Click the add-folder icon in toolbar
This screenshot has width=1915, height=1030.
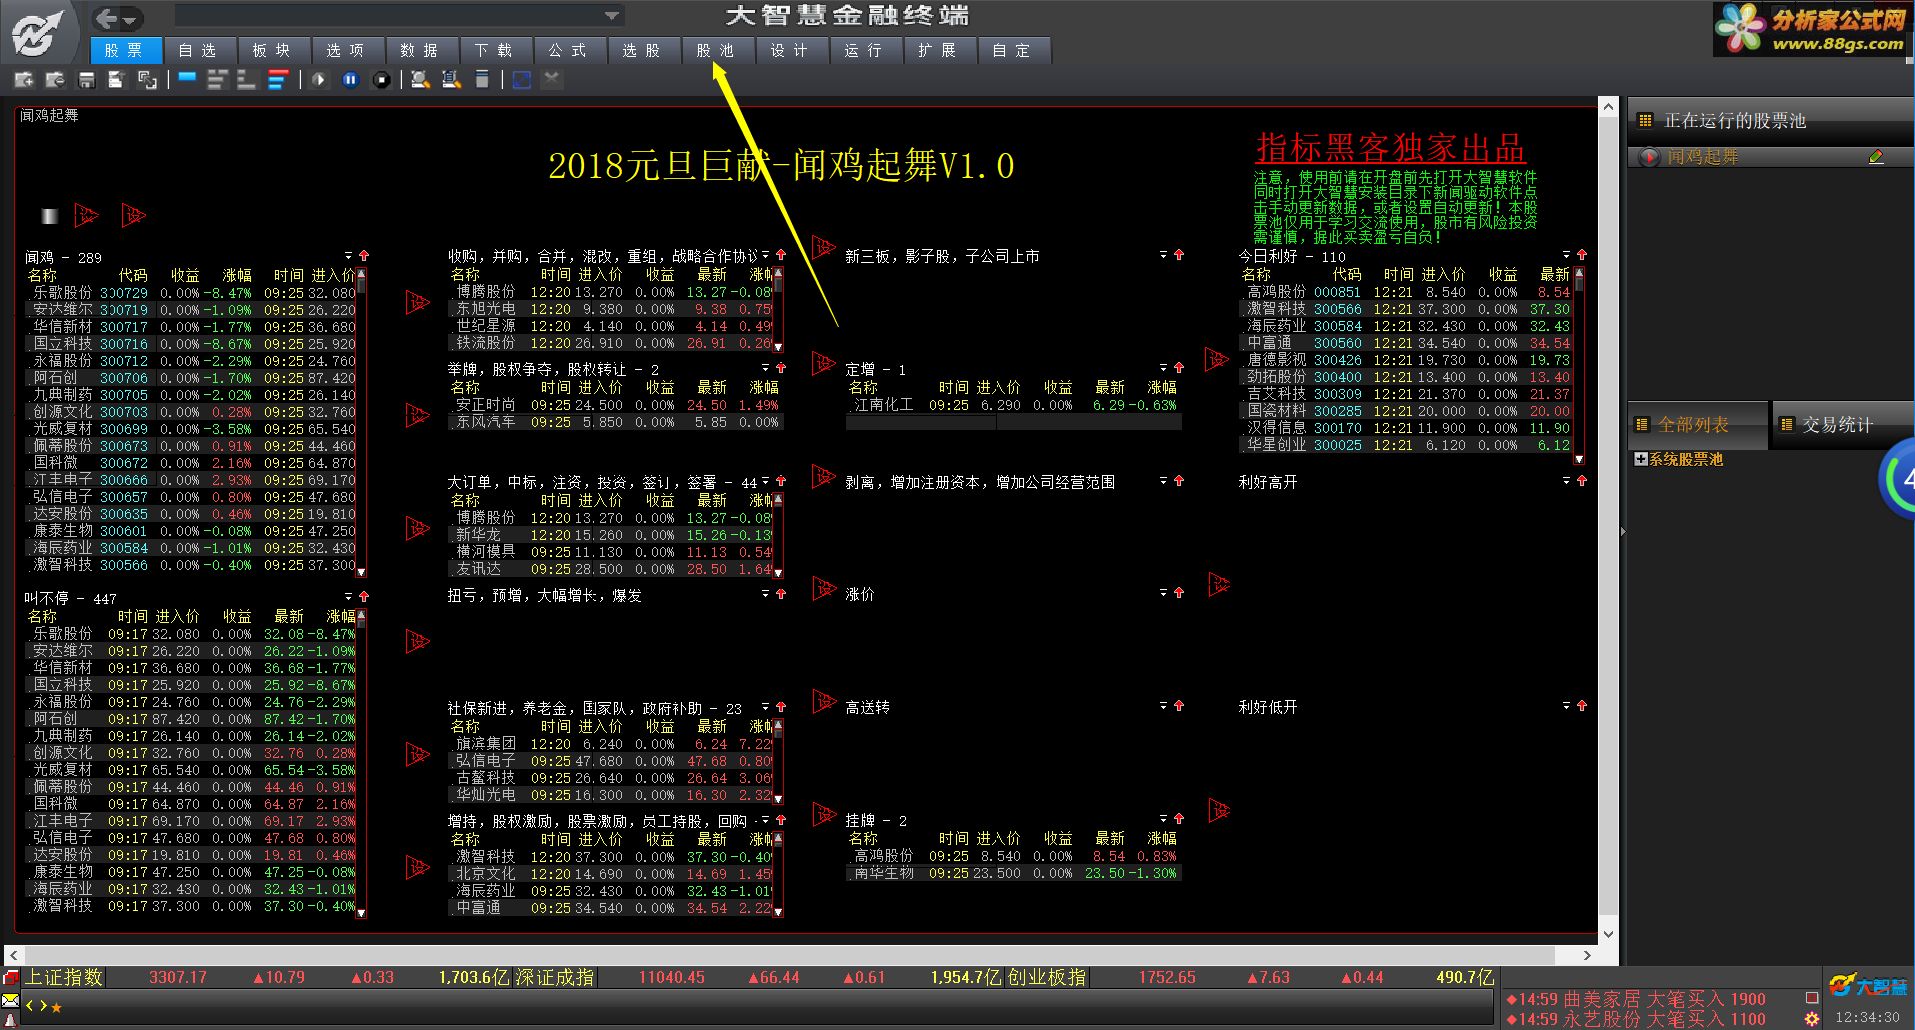pyautogui.click(x=24, y=80)
